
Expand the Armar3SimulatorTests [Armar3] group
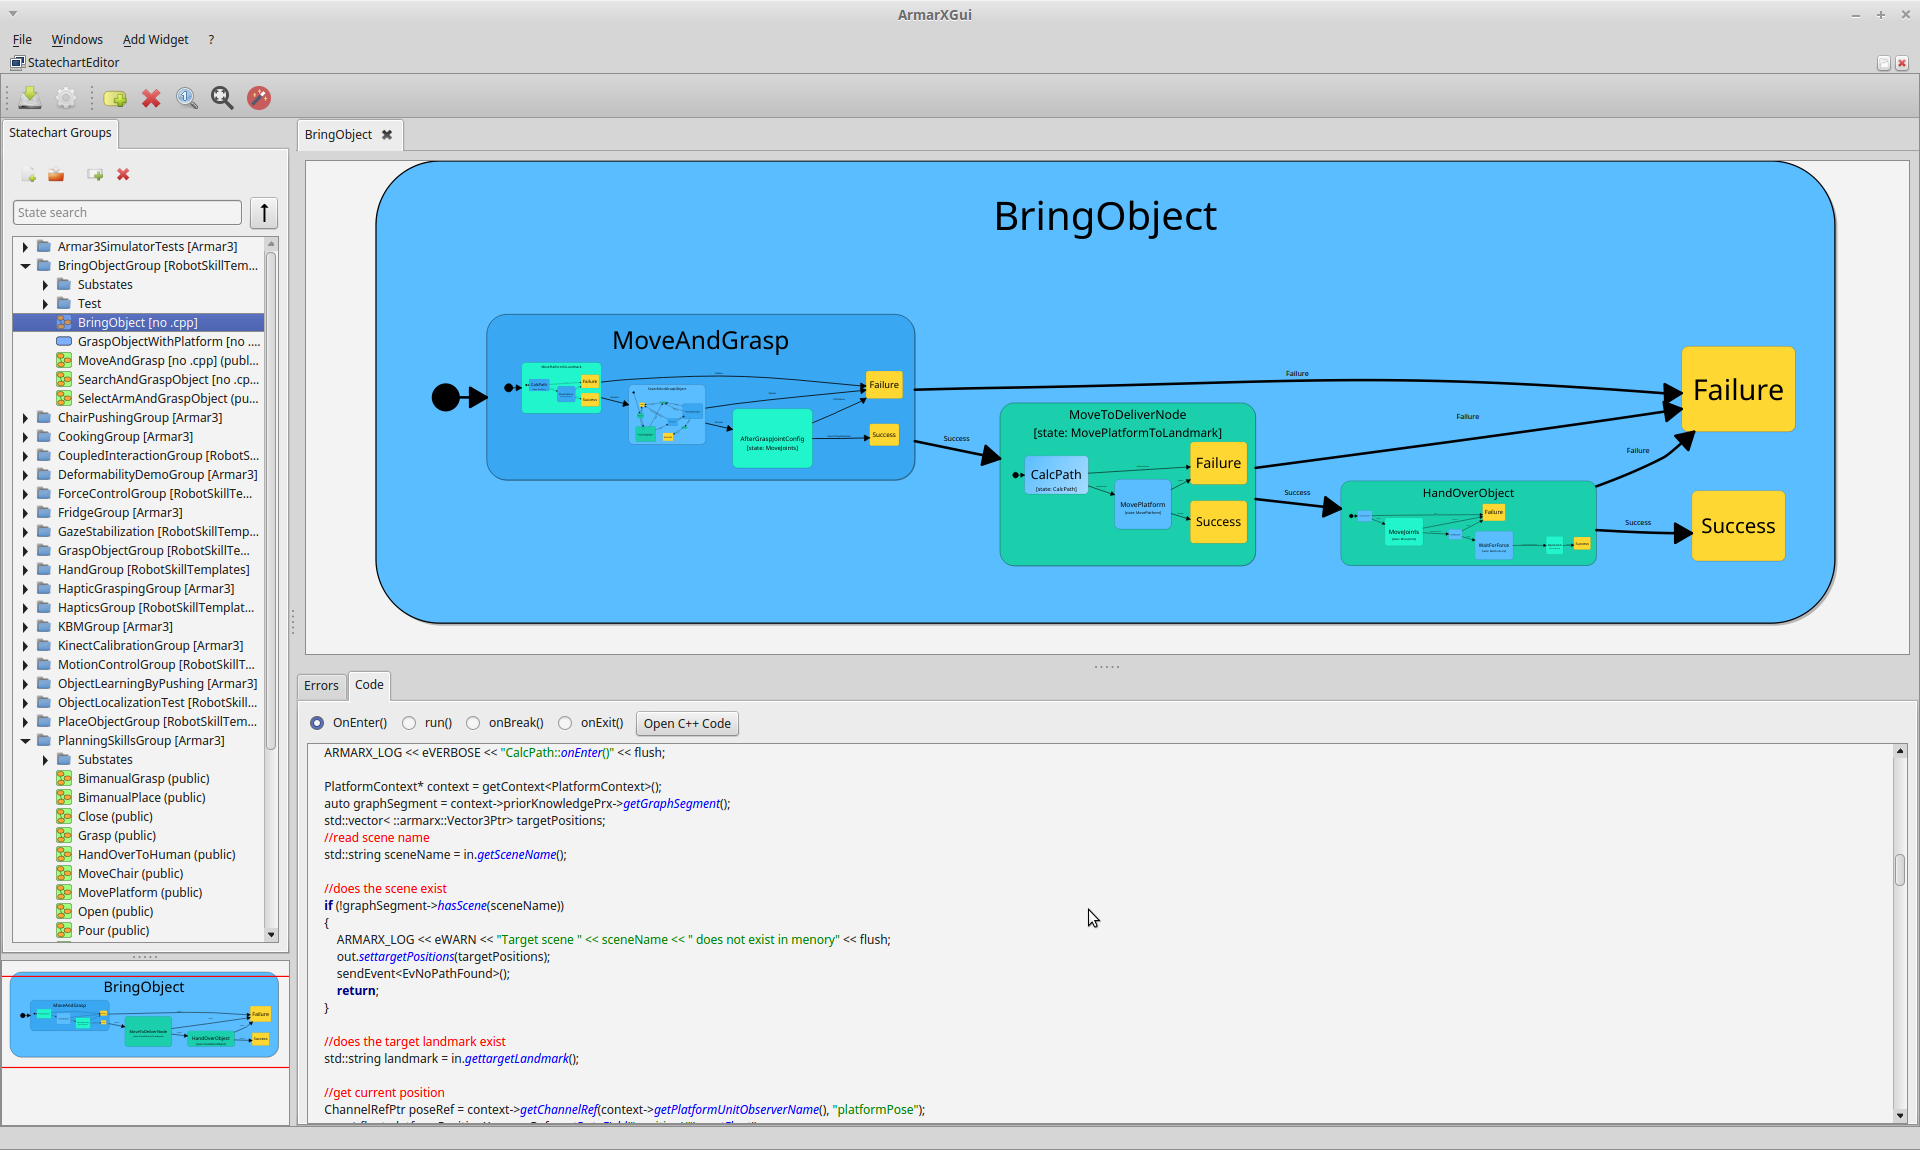pyautogui.click(x=25, y=246)
